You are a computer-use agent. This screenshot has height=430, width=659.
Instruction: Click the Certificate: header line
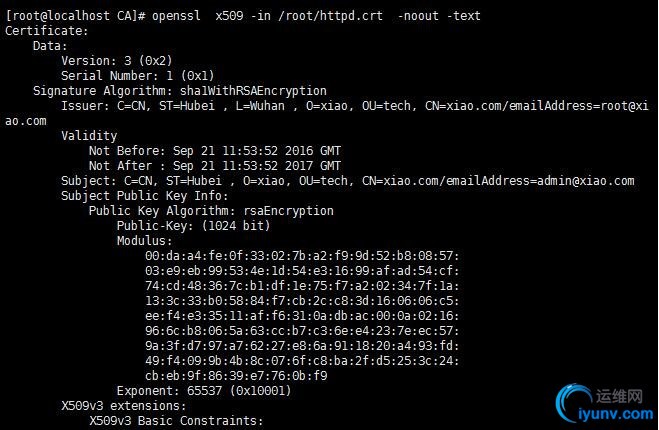[x=47, y=31]
